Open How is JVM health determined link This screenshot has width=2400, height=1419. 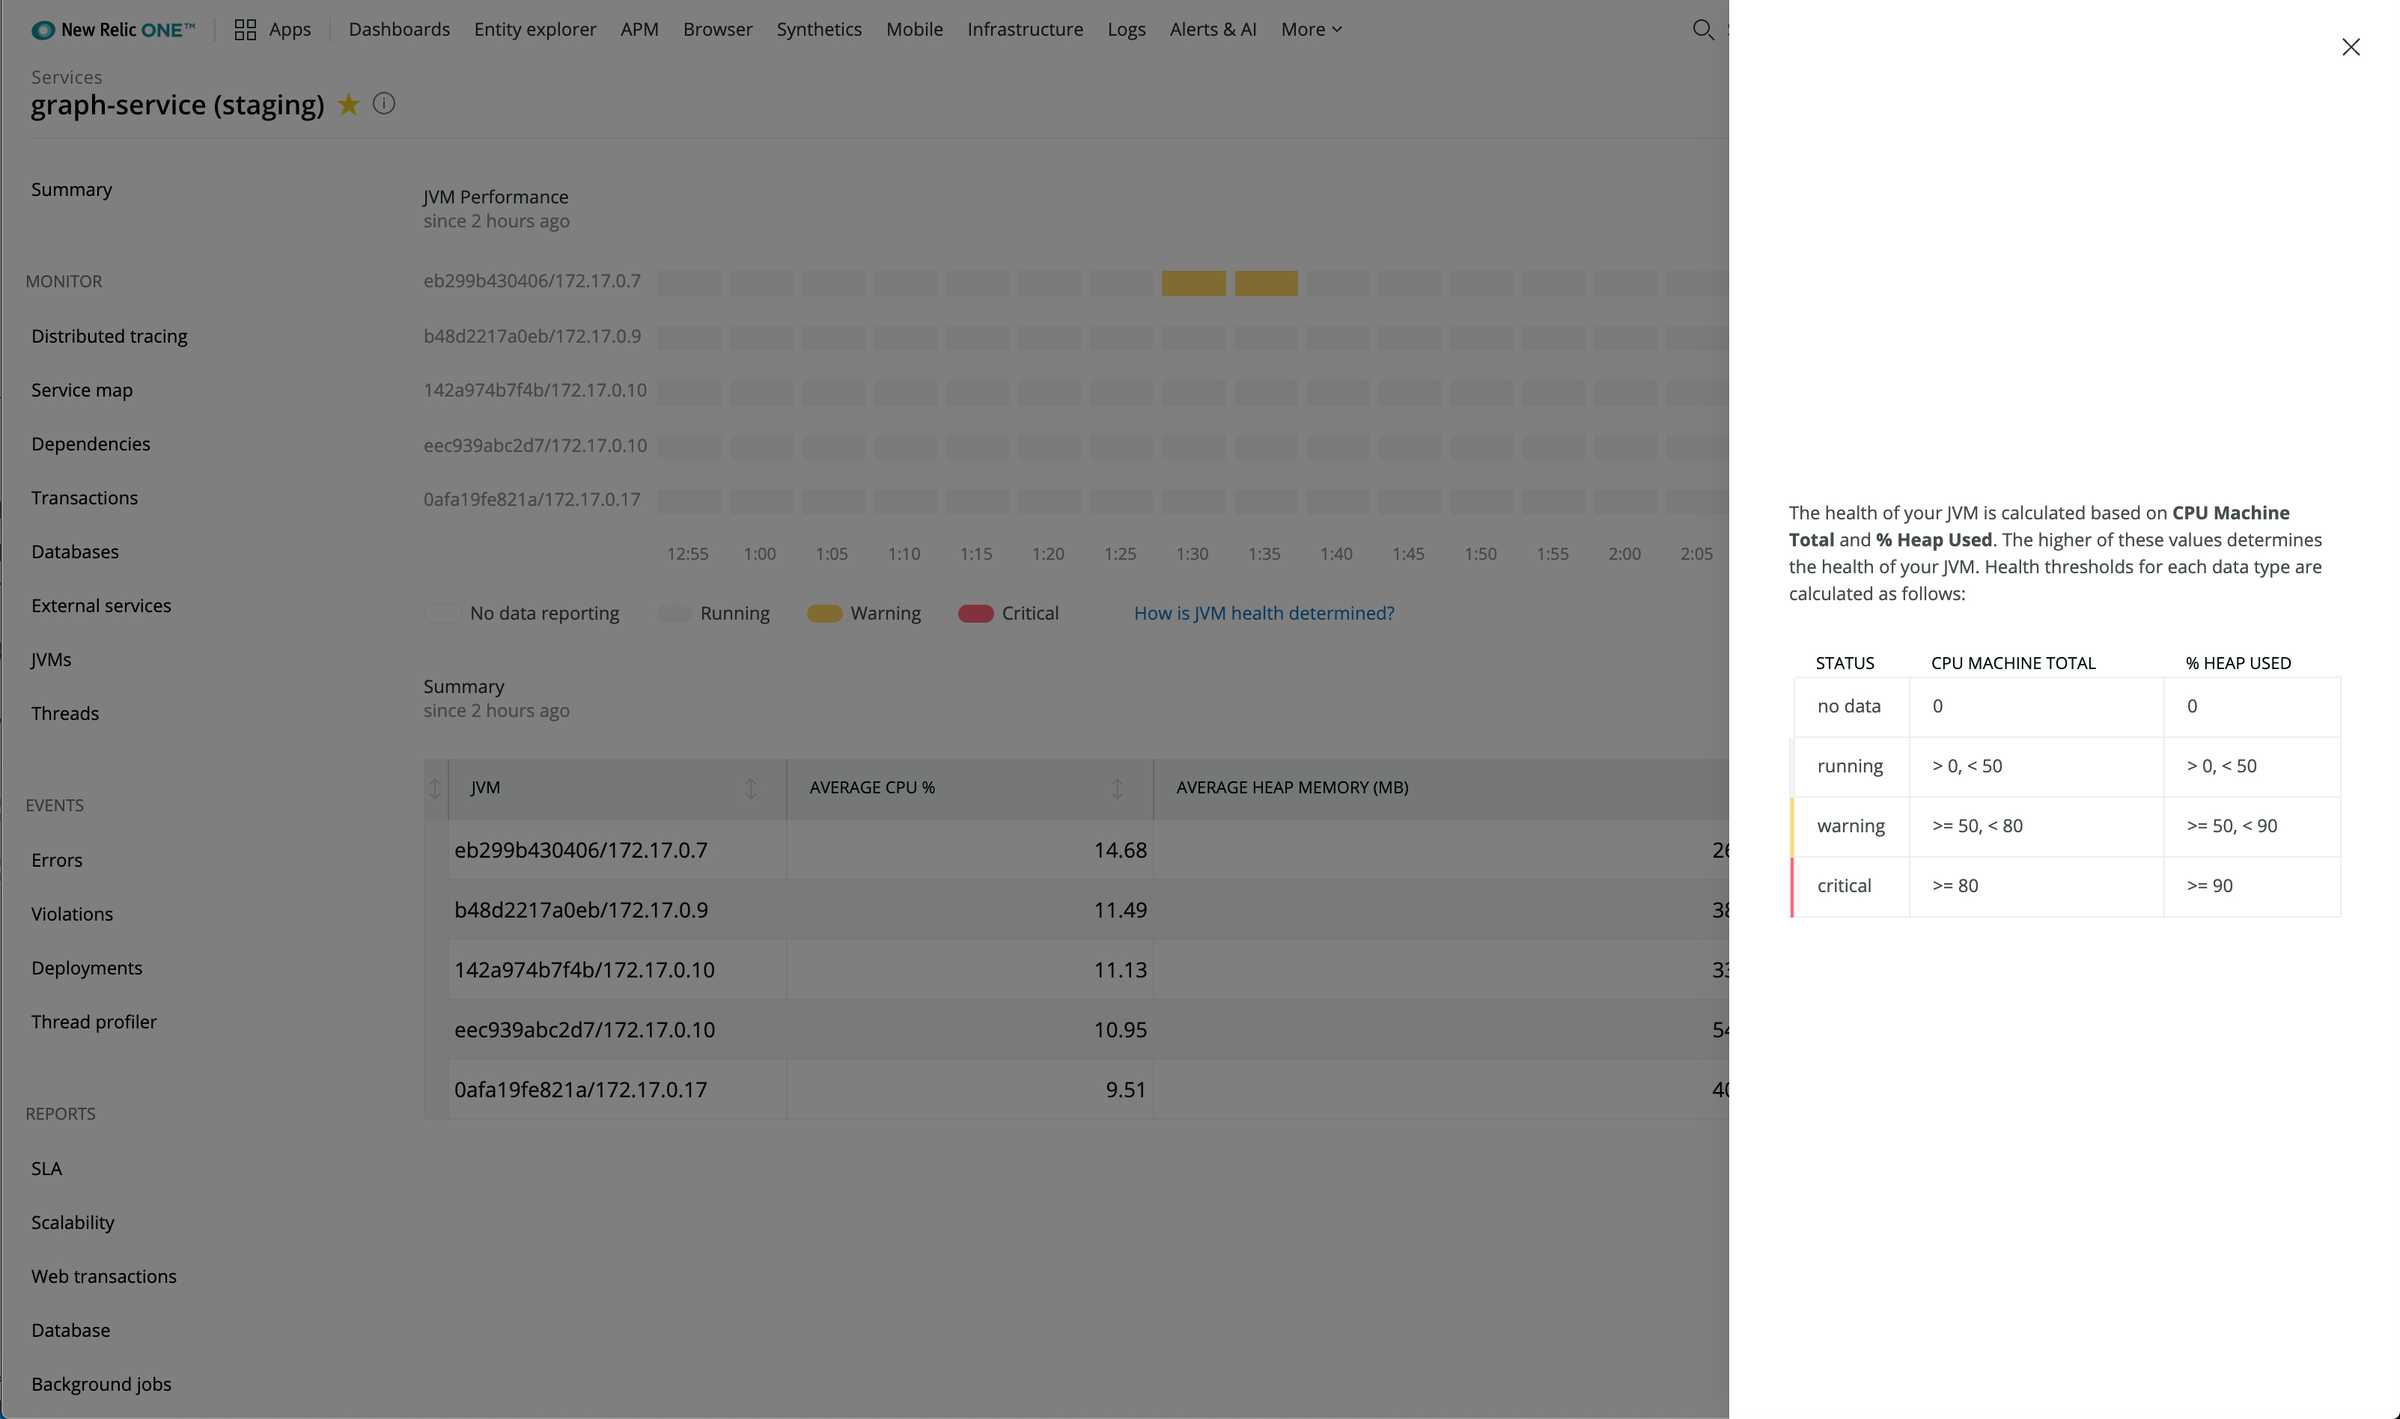click(x=1264, y=613)
